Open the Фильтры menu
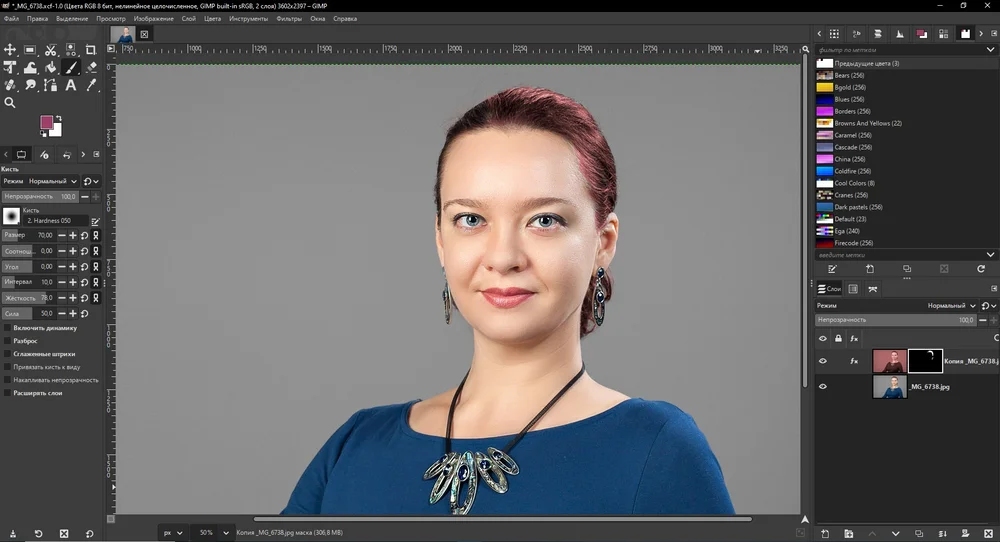The height and width of the screenshot is (542, 1000). pyautogui.click(x=289, y=18)
